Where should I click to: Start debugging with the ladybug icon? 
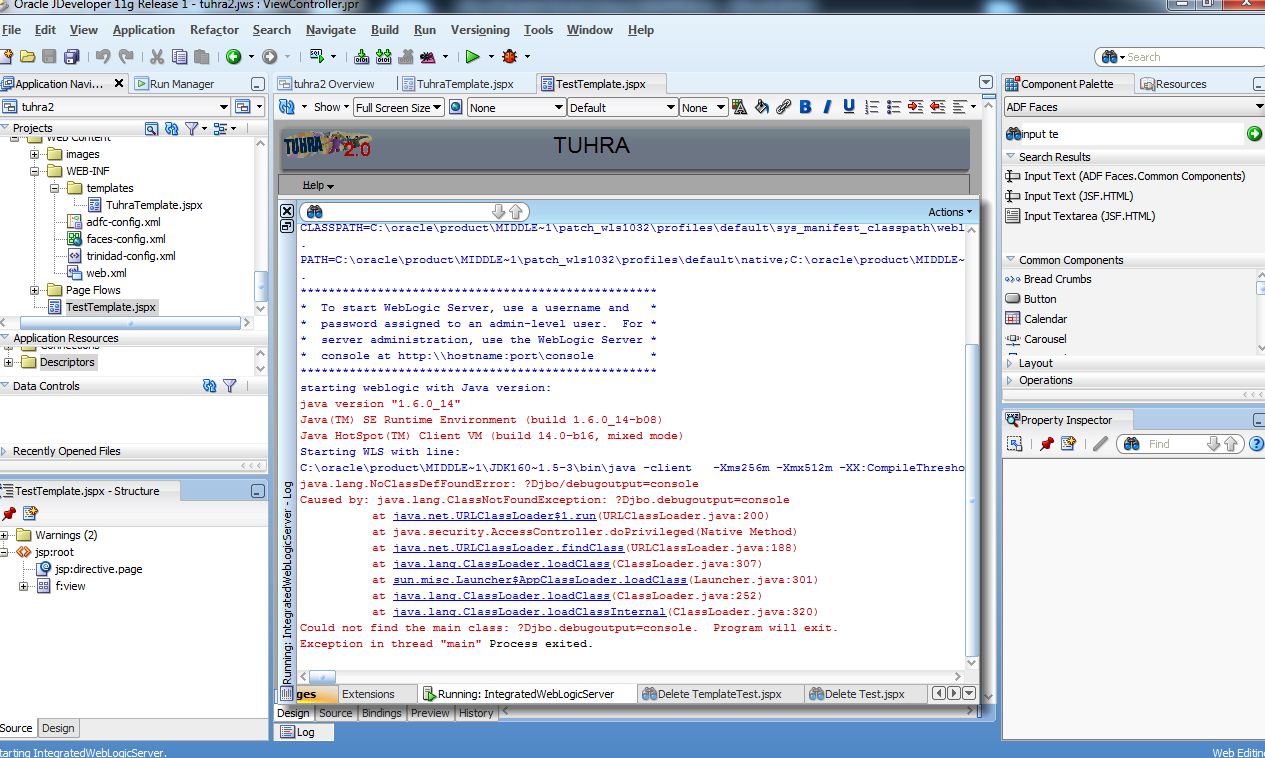click(510, 57)
